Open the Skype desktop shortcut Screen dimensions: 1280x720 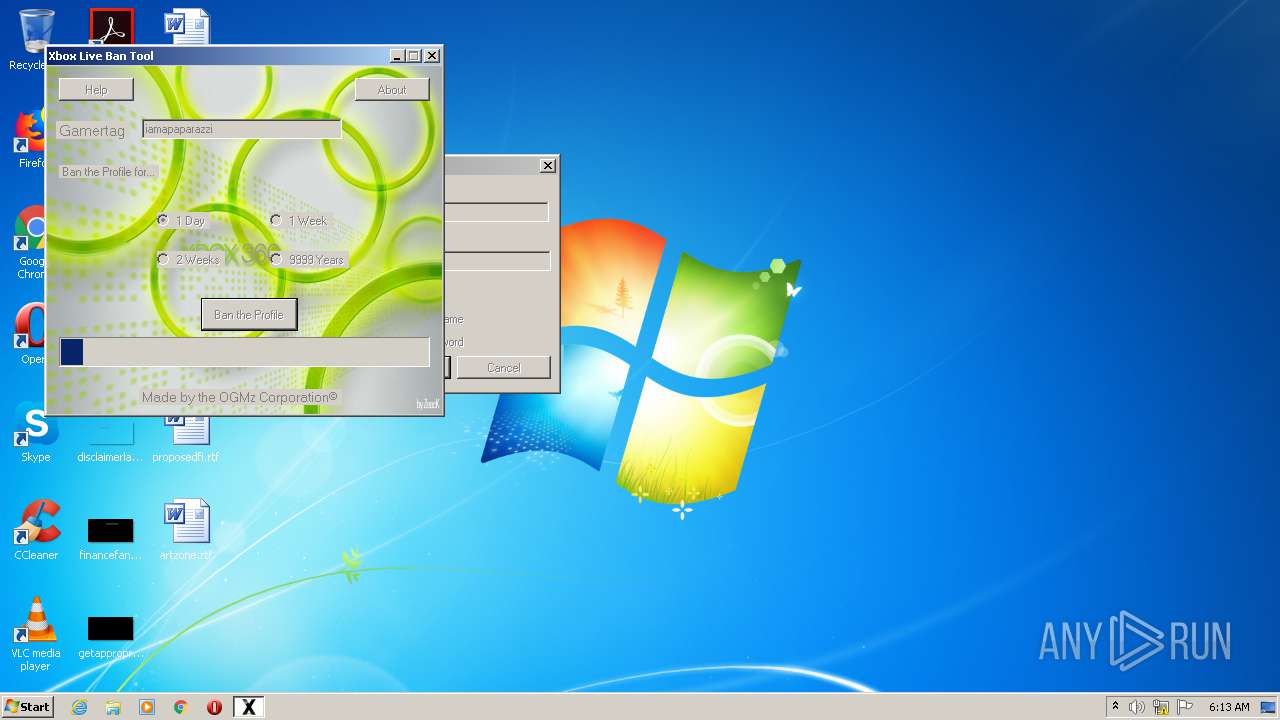(x=35, y=434)
